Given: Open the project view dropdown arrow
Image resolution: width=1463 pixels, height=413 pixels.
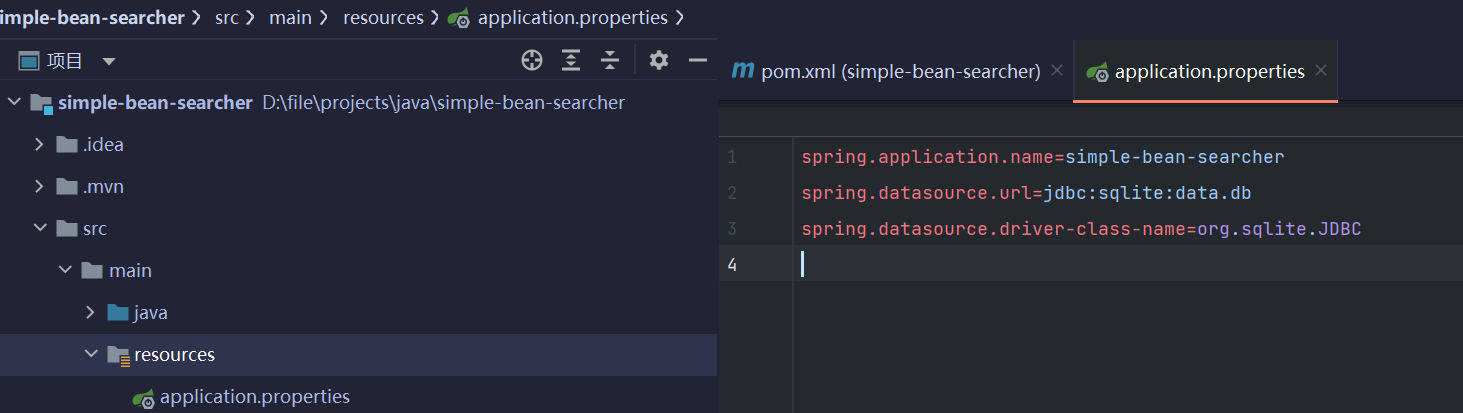Looking at the screenshot, I should (109, 62).
